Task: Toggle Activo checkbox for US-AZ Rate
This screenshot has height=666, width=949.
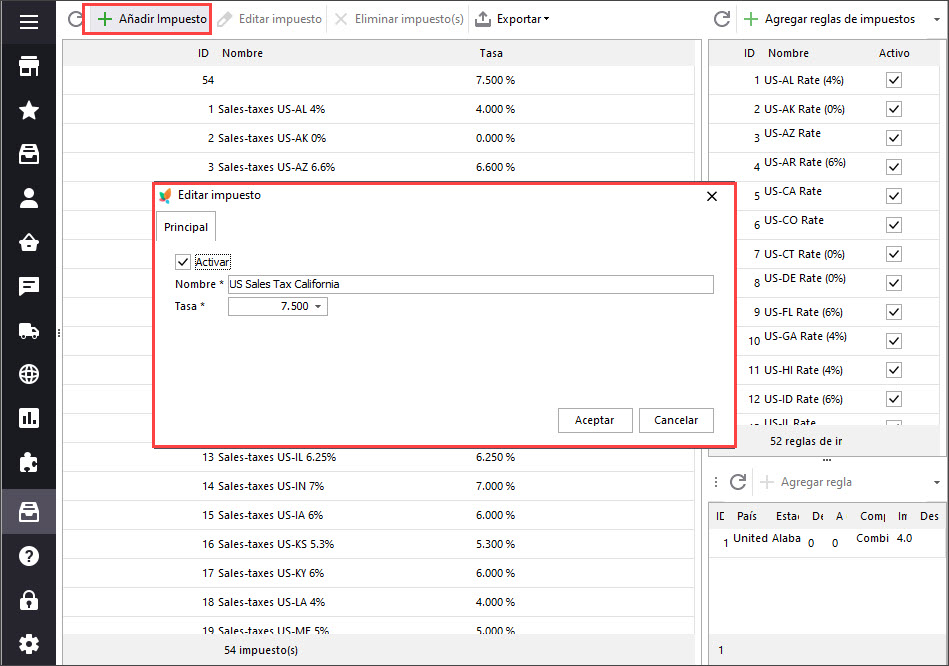Action: pyautogui.click(x=894, y=138)
